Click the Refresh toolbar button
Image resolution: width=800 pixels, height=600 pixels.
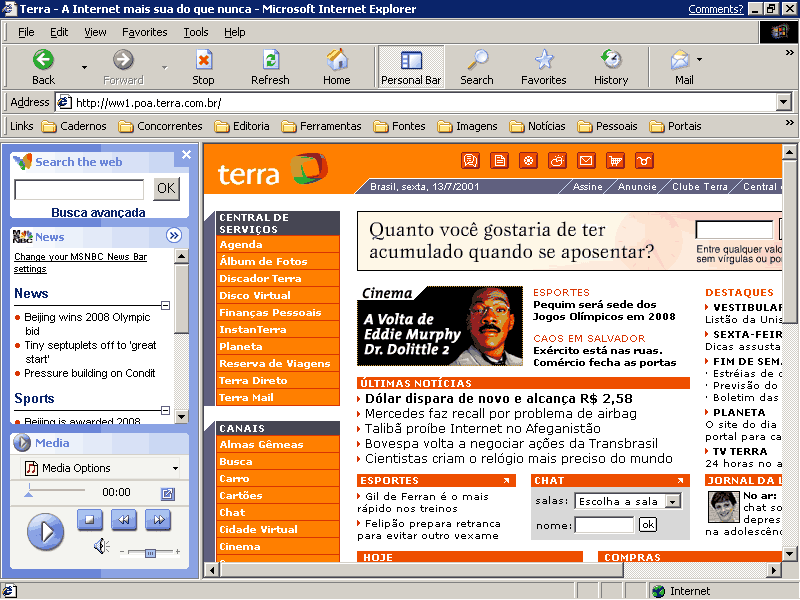pyautogui.click(x=270, y=67)
